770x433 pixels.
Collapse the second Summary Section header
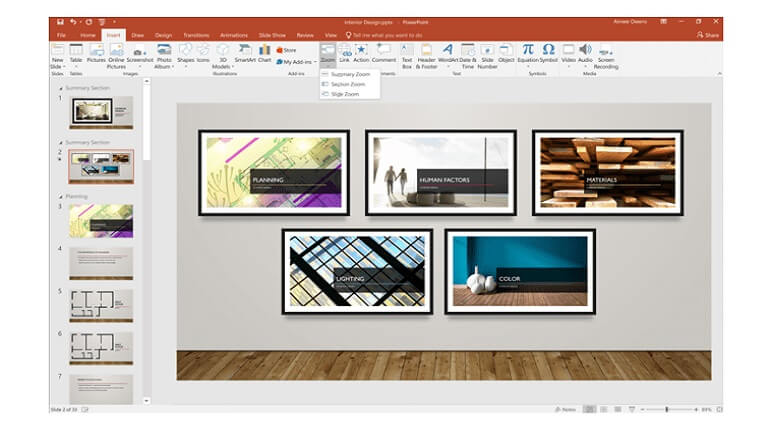coord(61,143)
